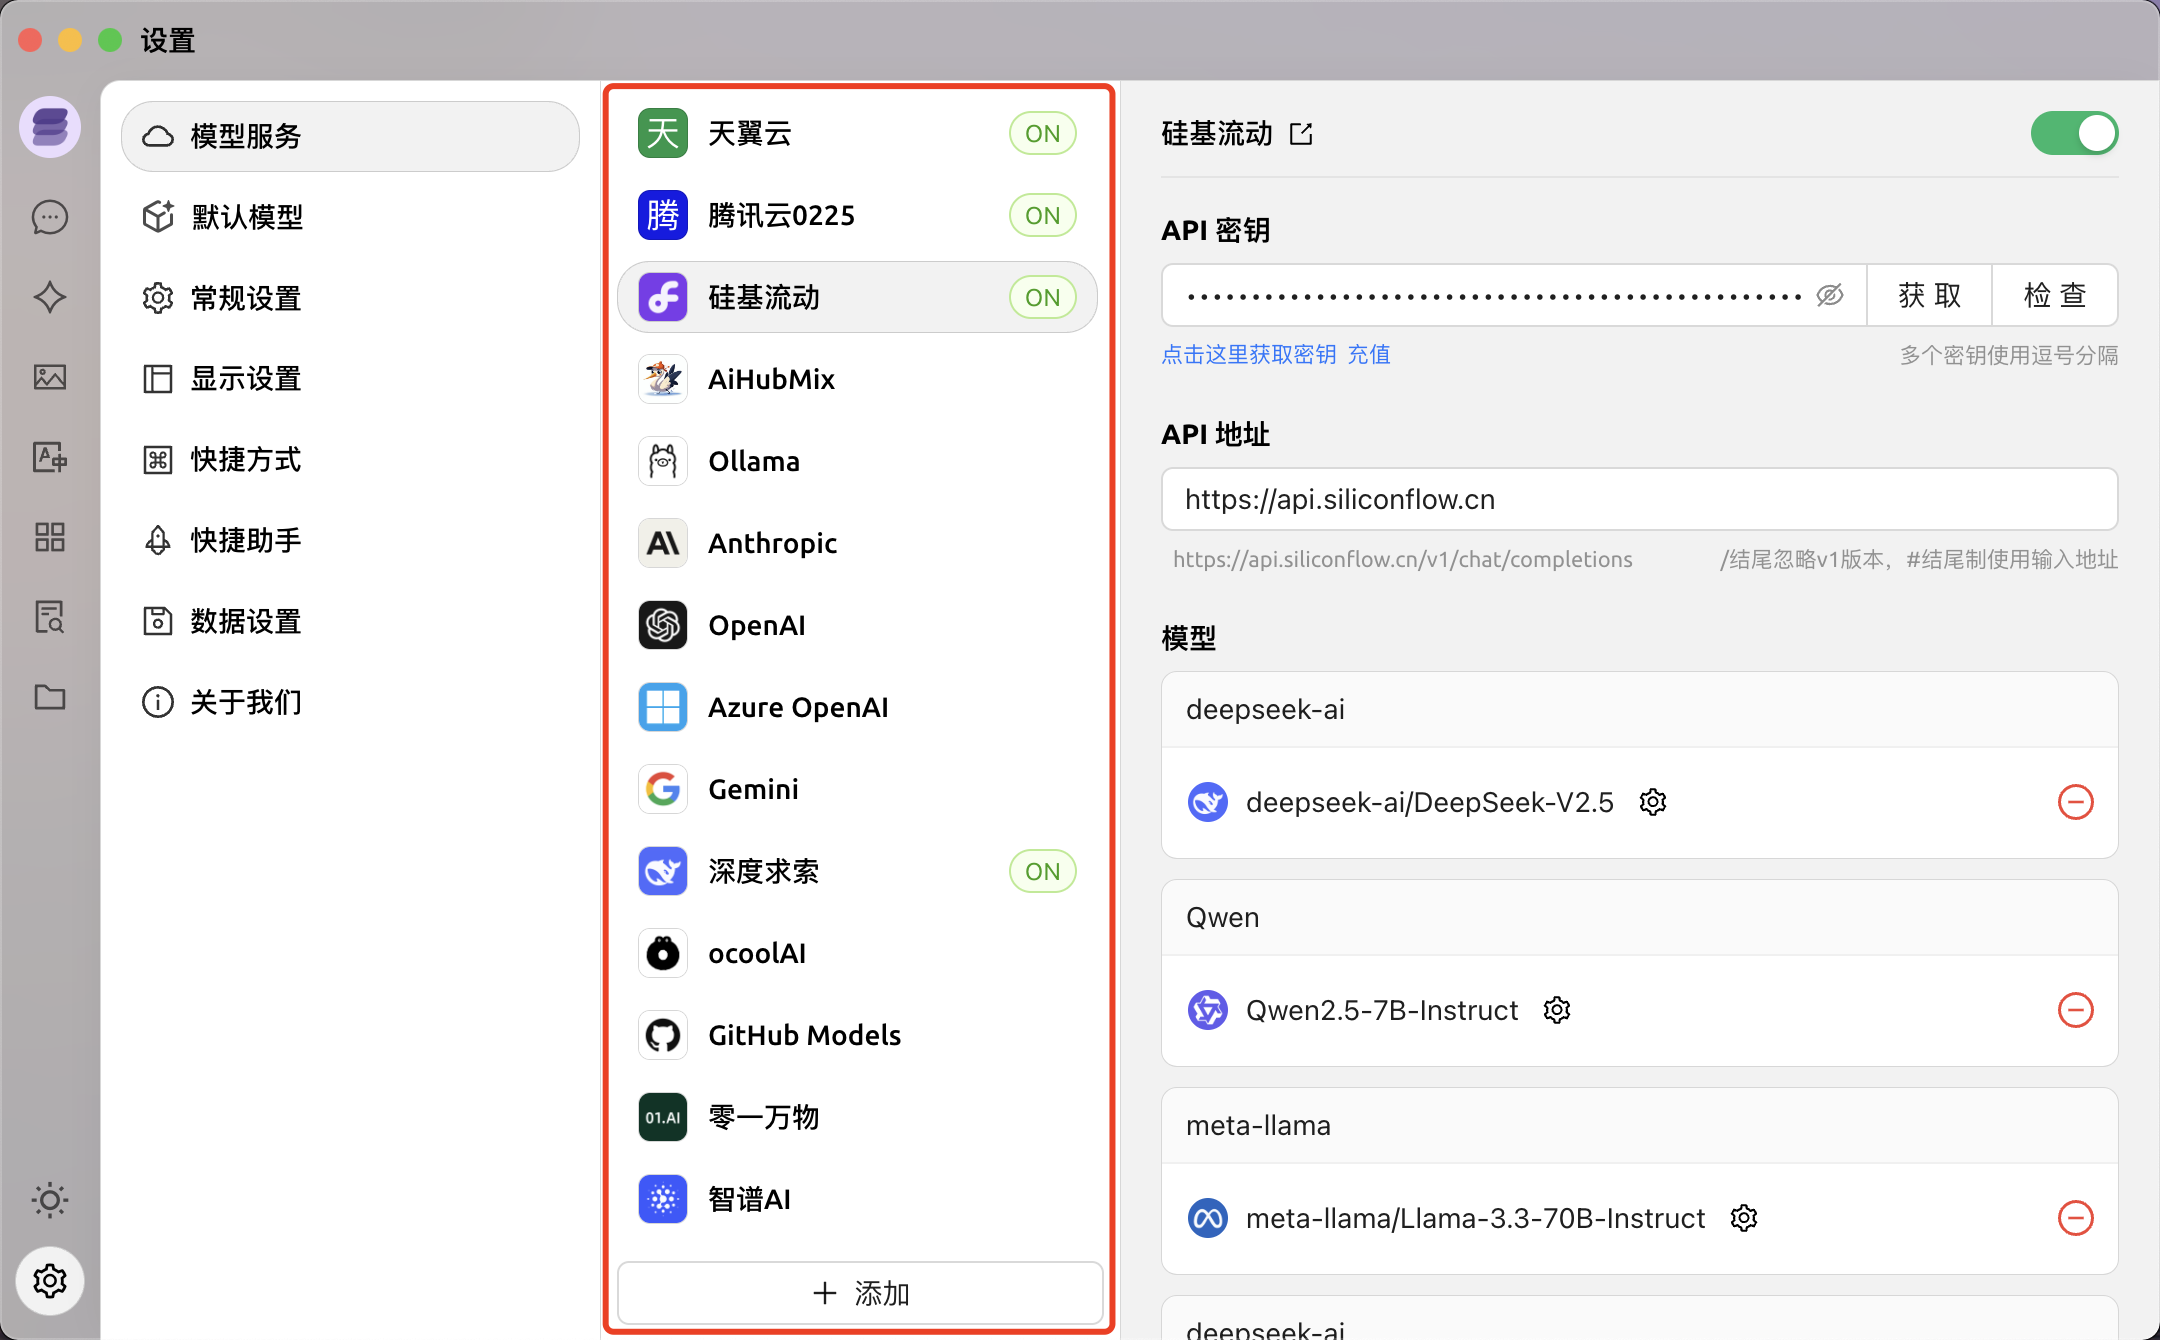Open settings gear for DeepSeek-V2.5 model

1653,802
